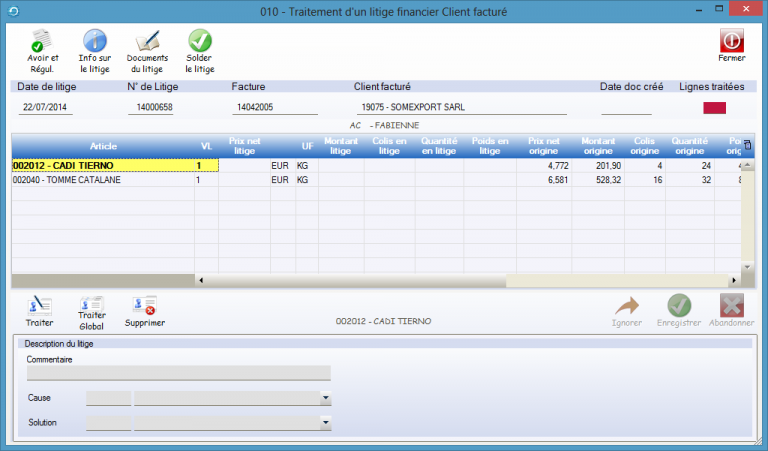The width and height of the screenshot is (768, 451).
Task: Expand the Cause dropdown list
Action: pos(325,398)
